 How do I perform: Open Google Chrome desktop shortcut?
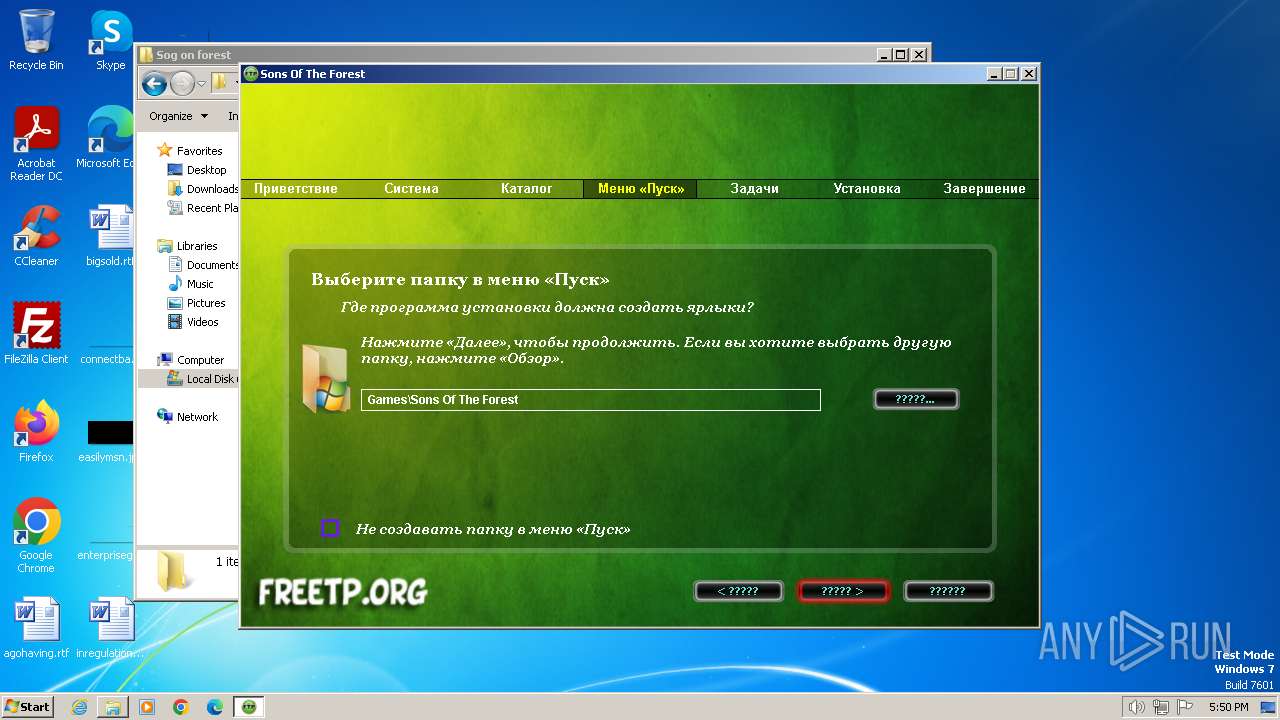click(x=36, y=535)
